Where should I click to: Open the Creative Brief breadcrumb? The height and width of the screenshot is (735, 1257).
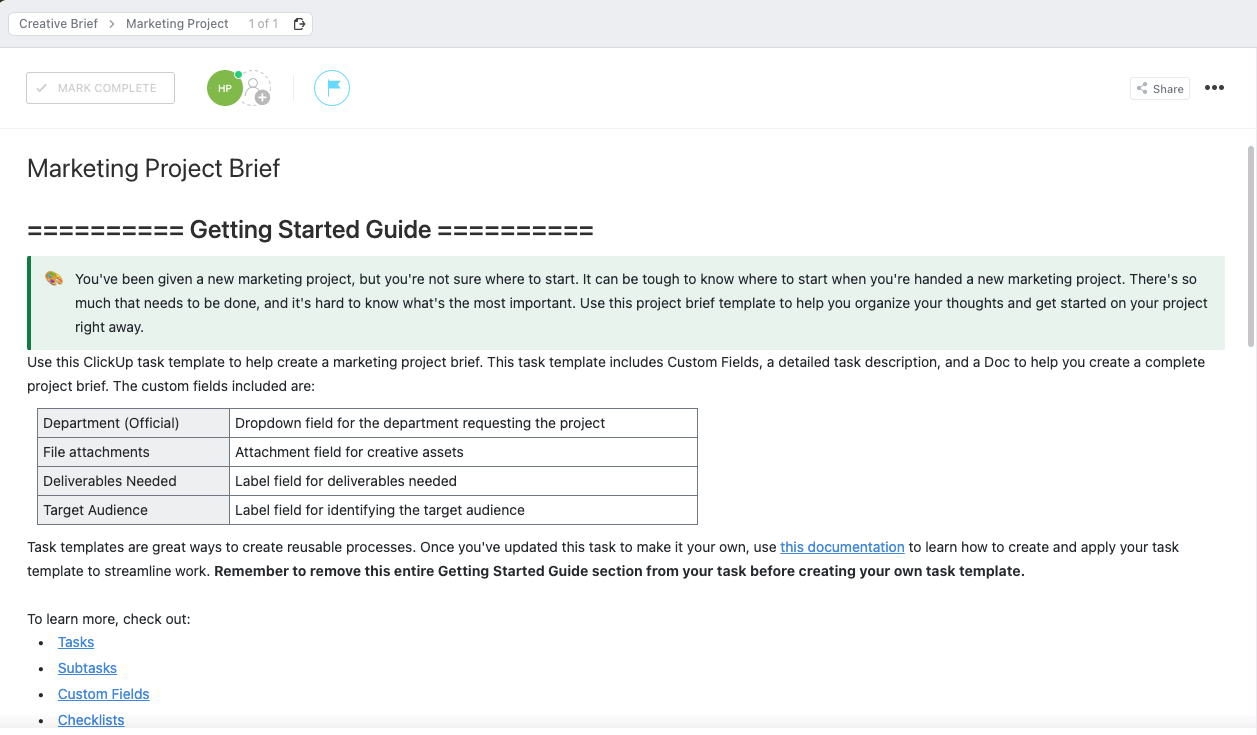coord(58,24)
